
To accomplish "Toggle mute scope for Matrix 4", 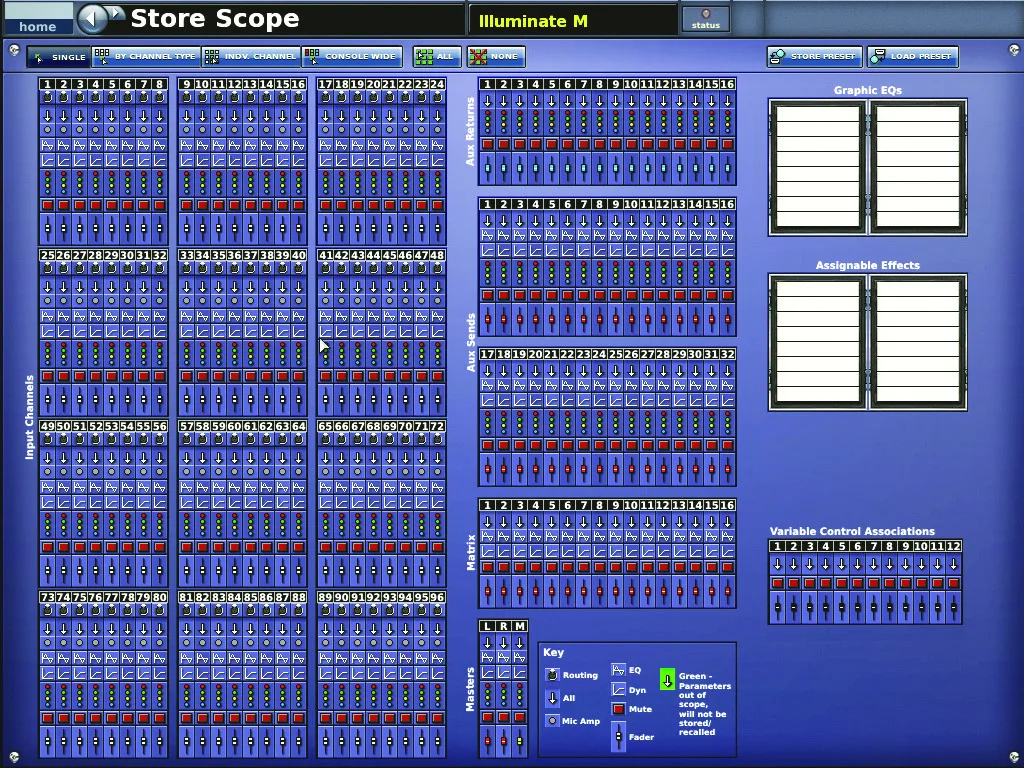I will click(x=536, y=568).
